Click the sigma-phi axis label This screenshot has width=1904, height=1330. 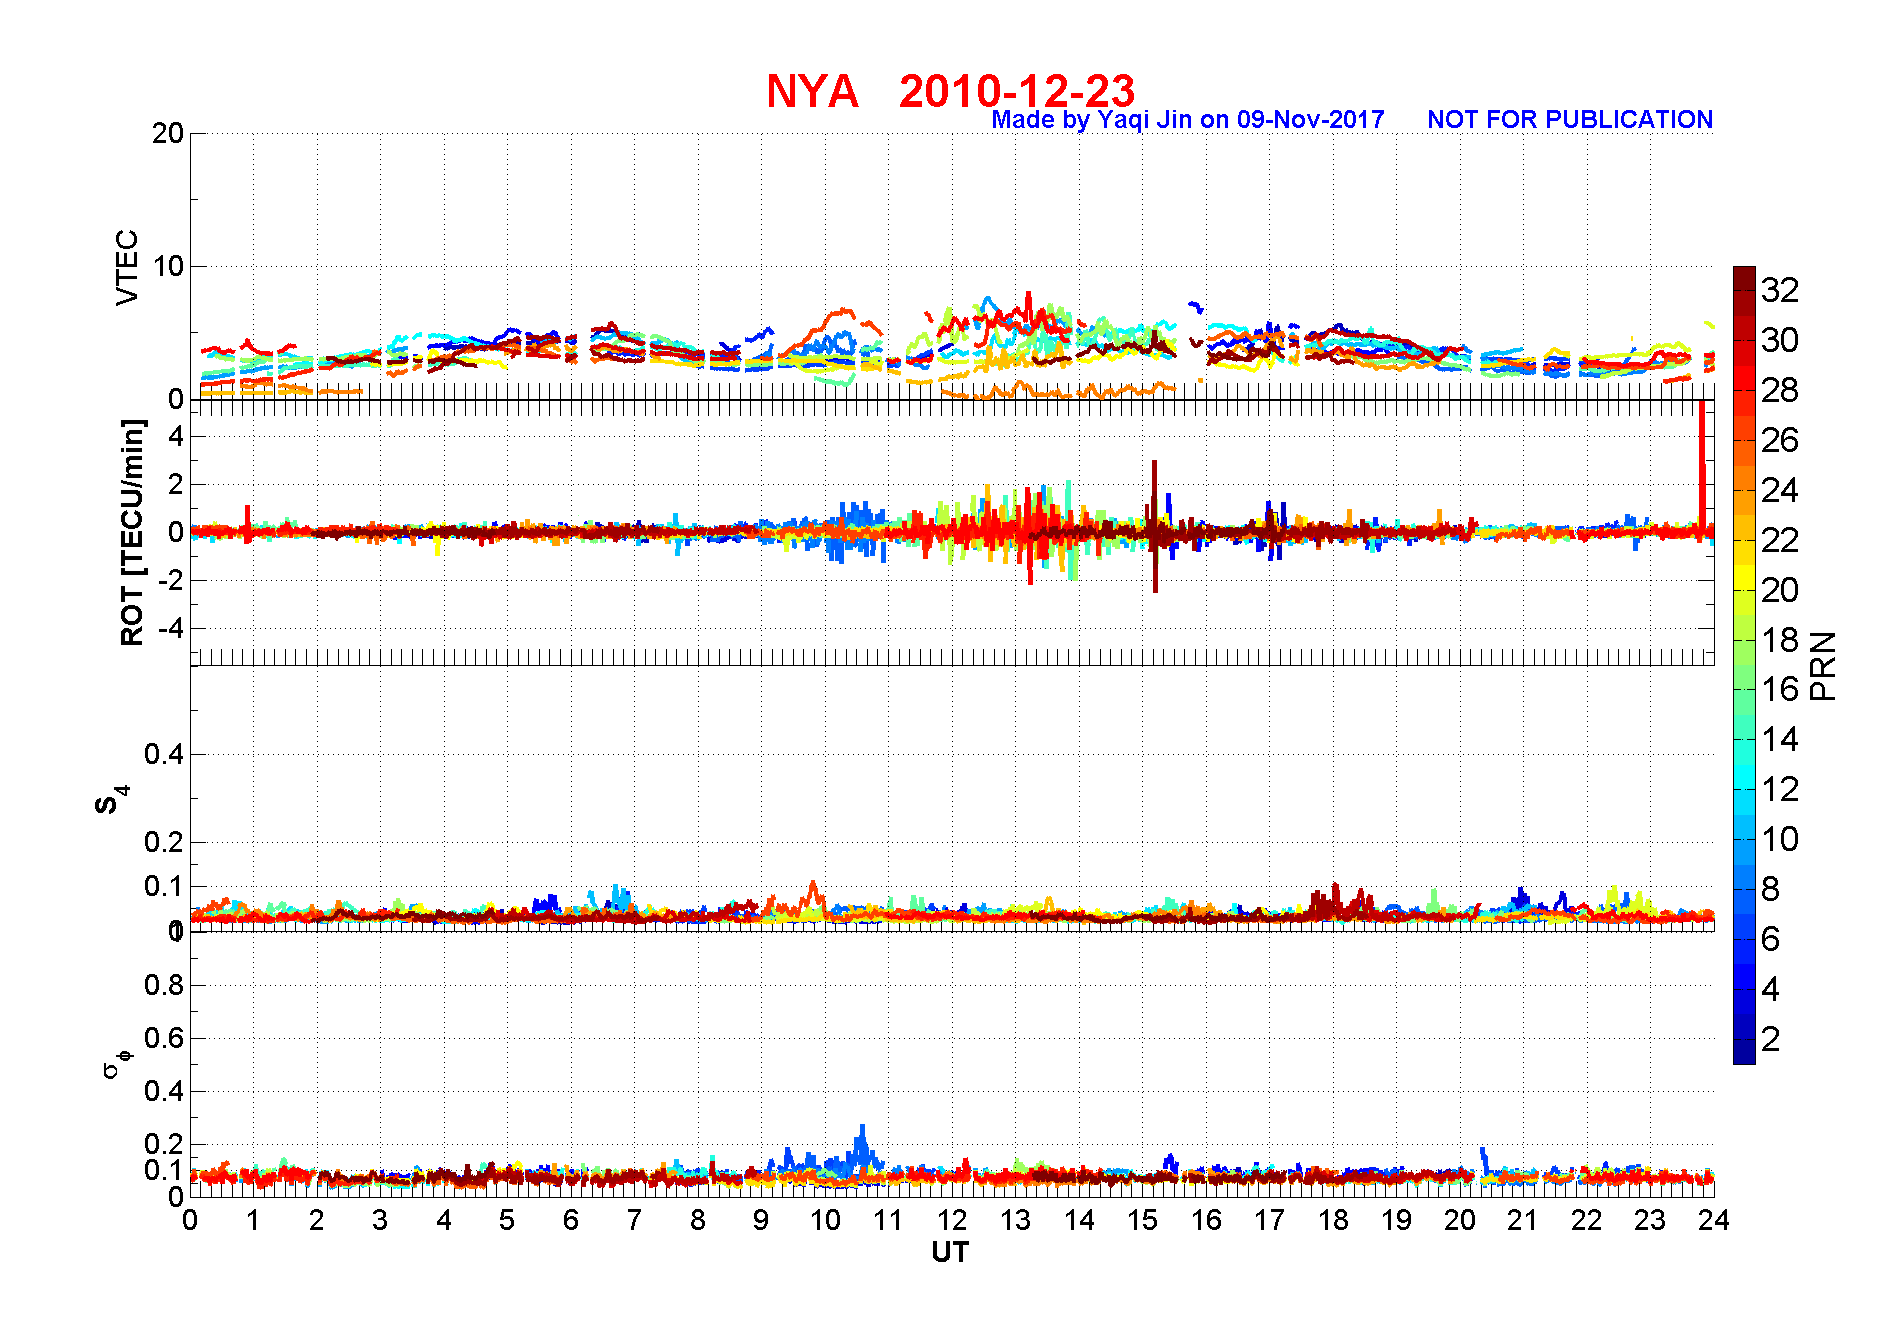(117, 1063)
